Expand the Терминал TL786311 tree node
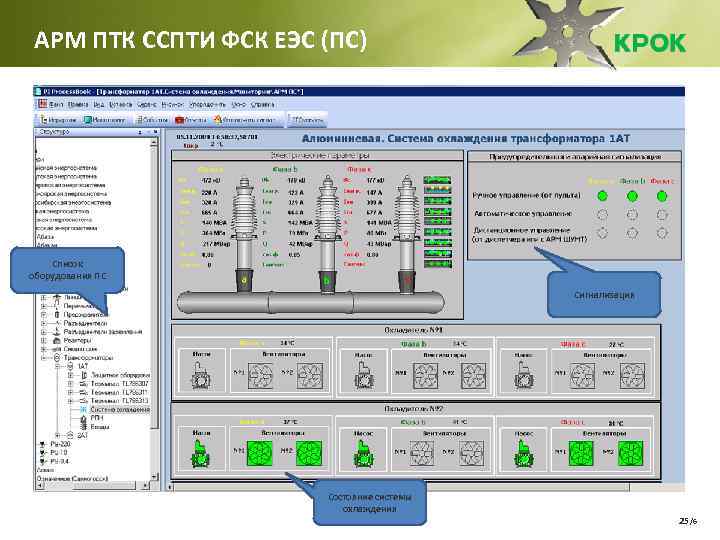This screenshot has width=720, height=540. (x=71, y=392)
